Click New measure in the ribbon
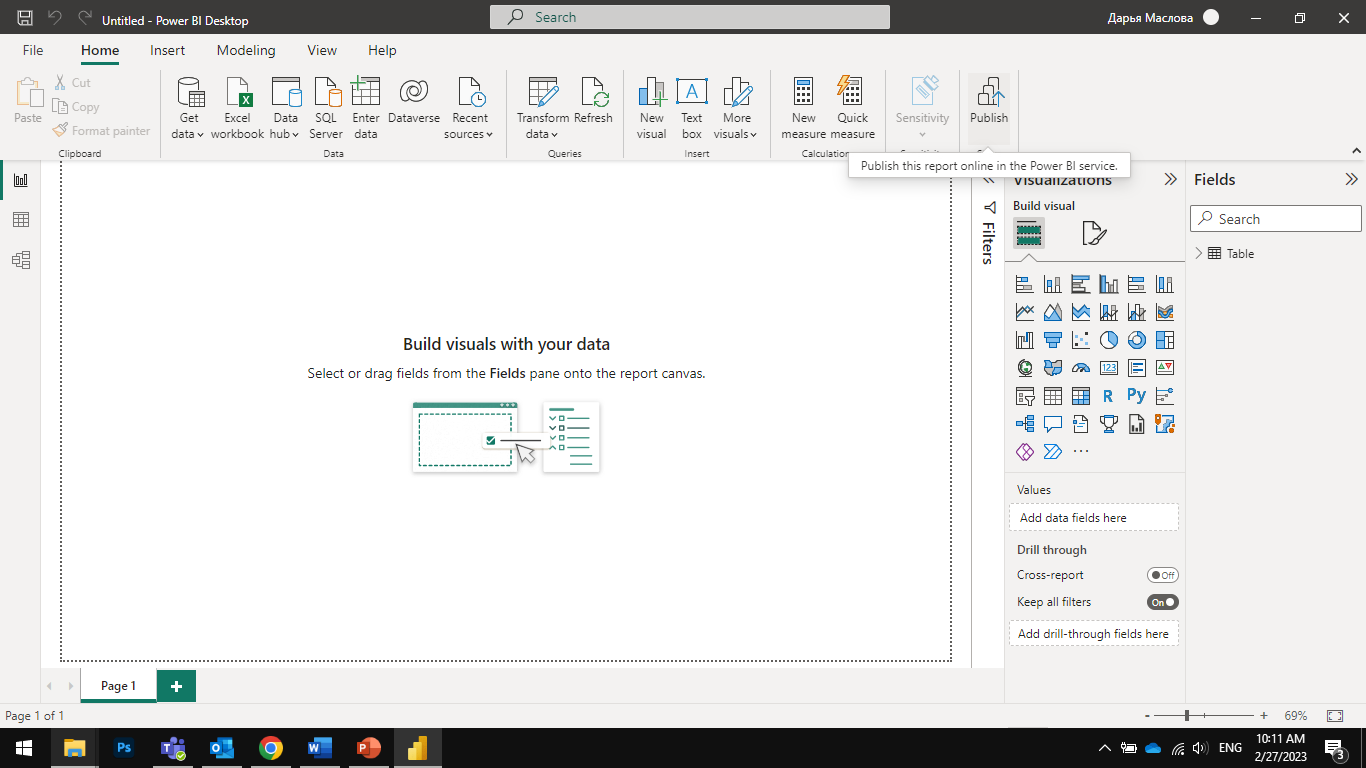 pos(804,107)
